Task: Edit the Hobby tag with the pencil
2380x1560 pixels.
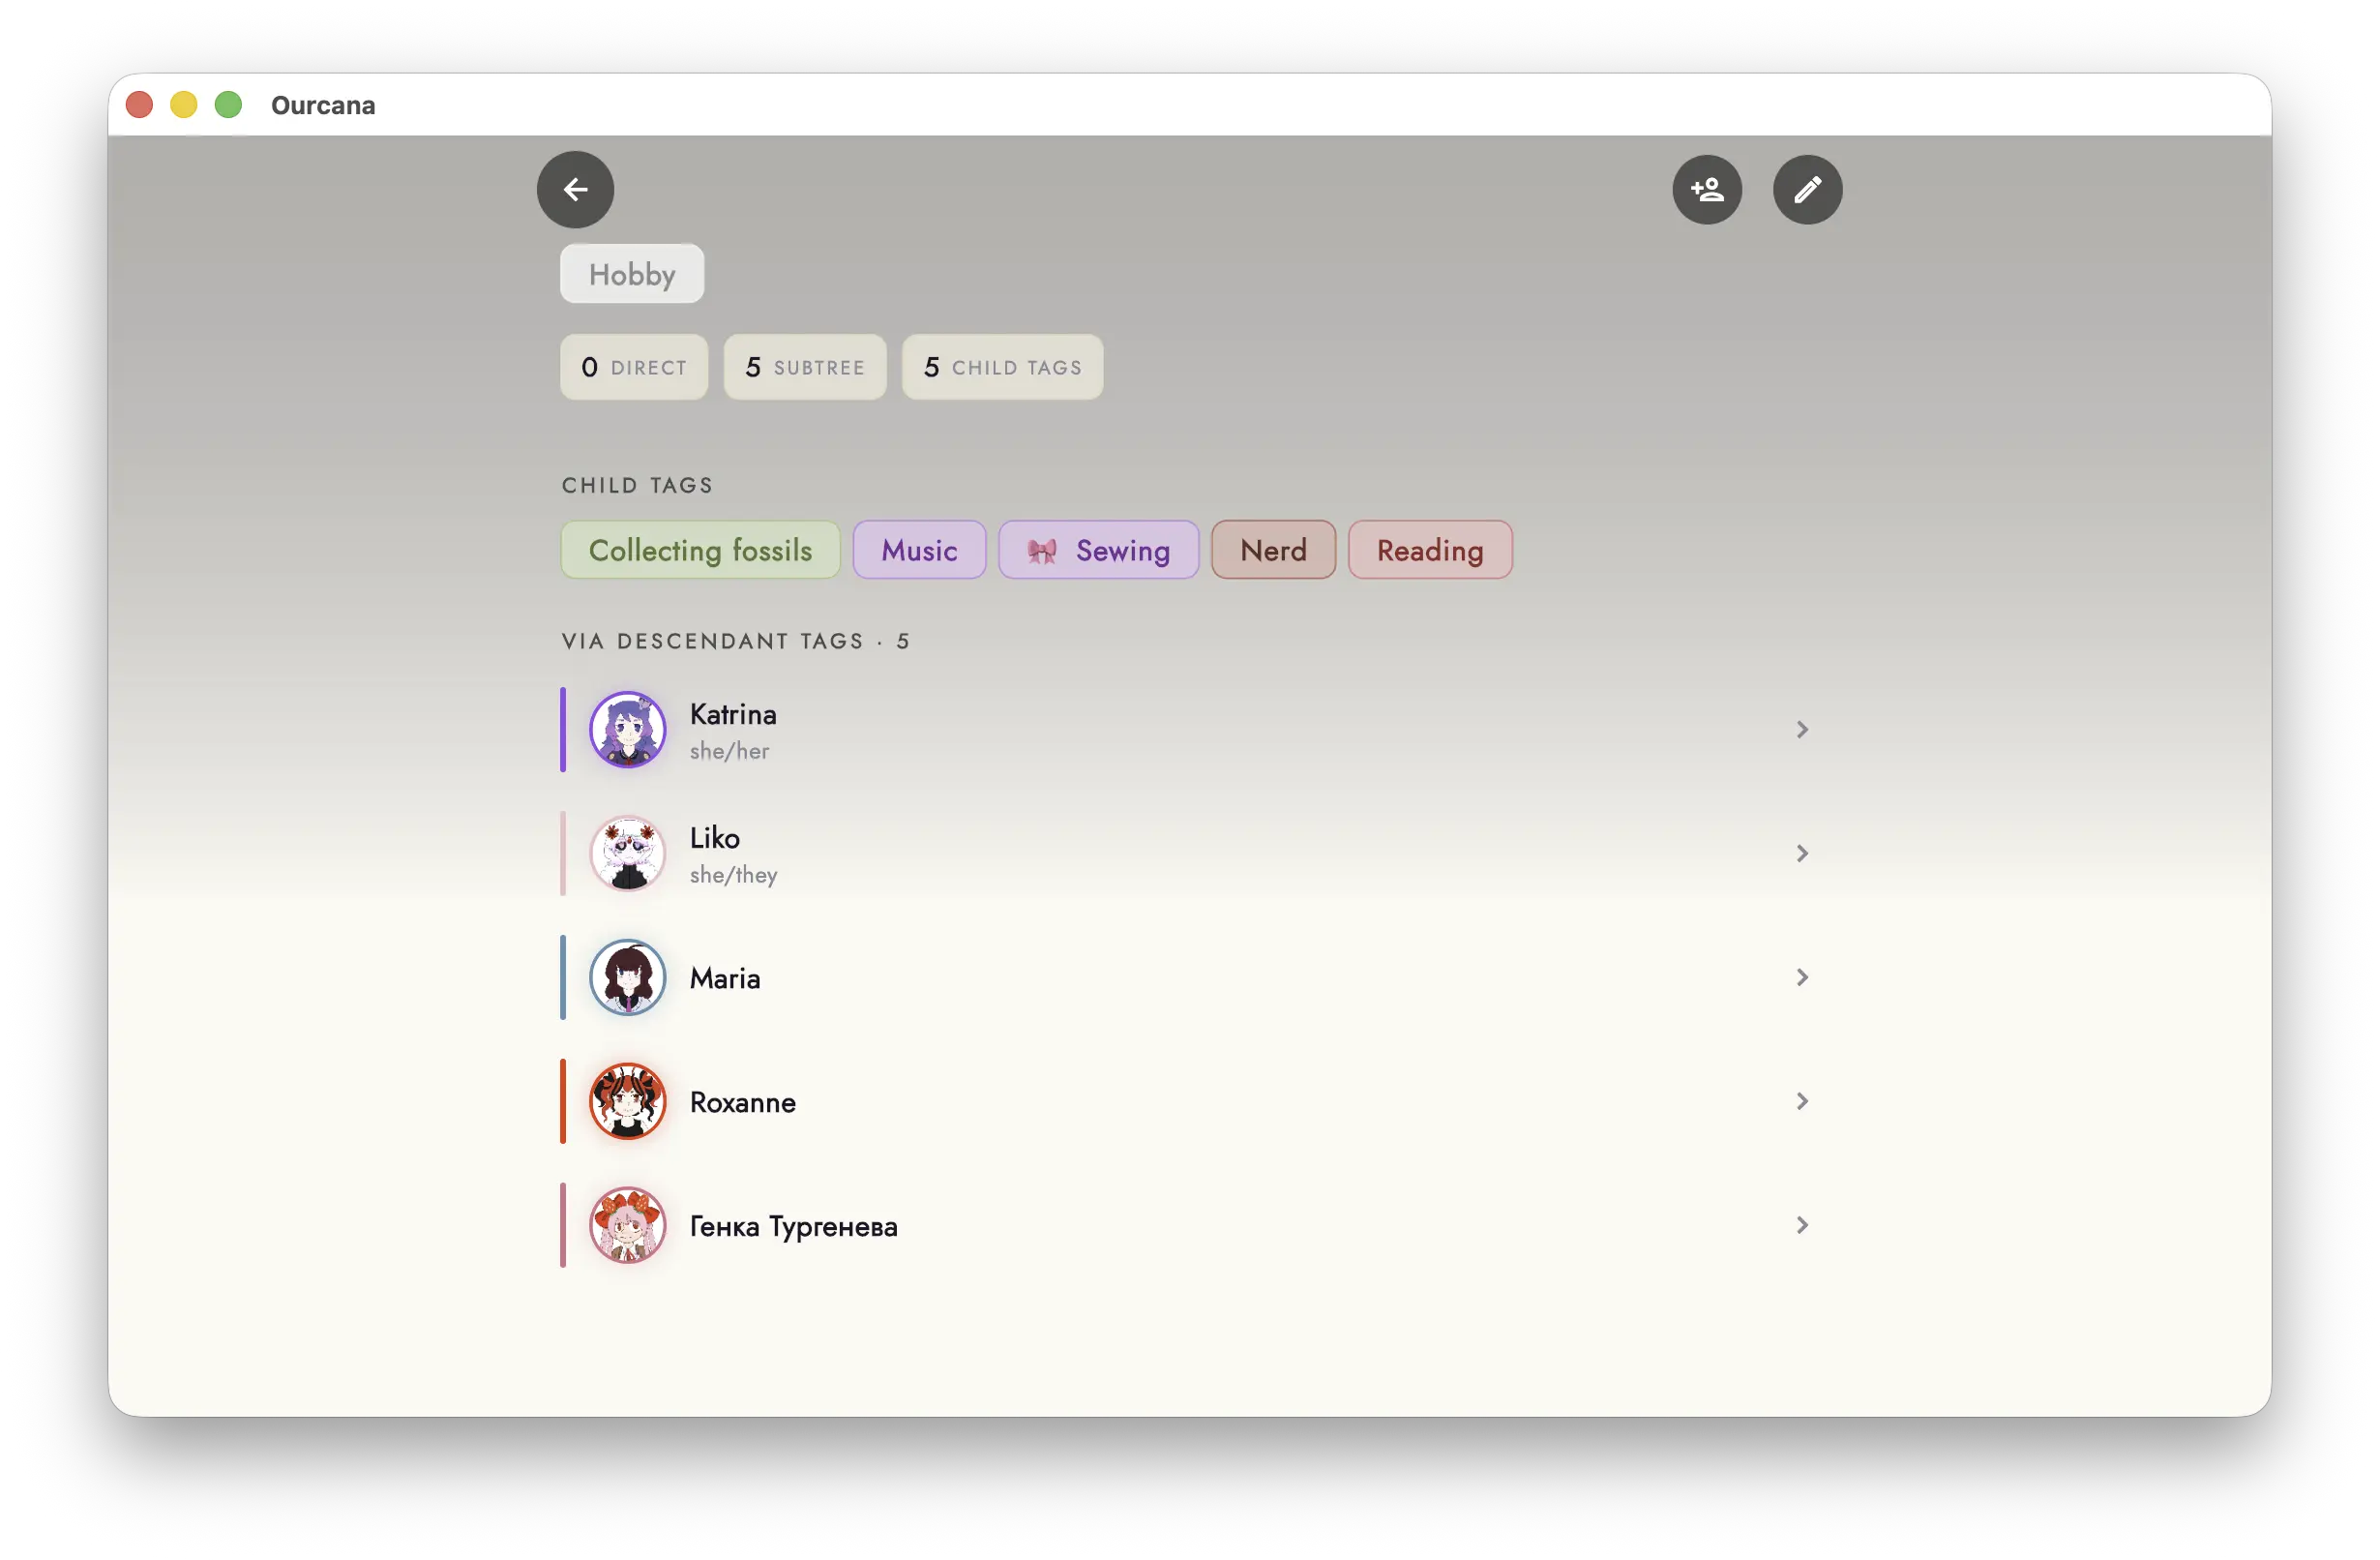Action: 1807,190
